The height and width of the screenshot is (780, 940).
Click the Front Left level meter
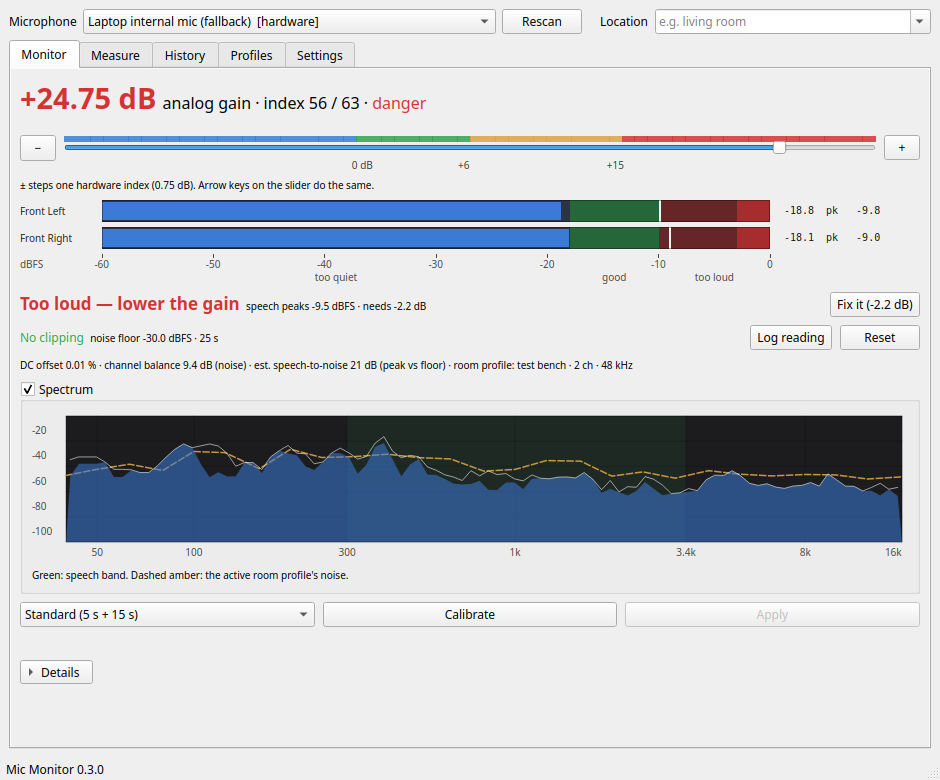tap(436, 211)
